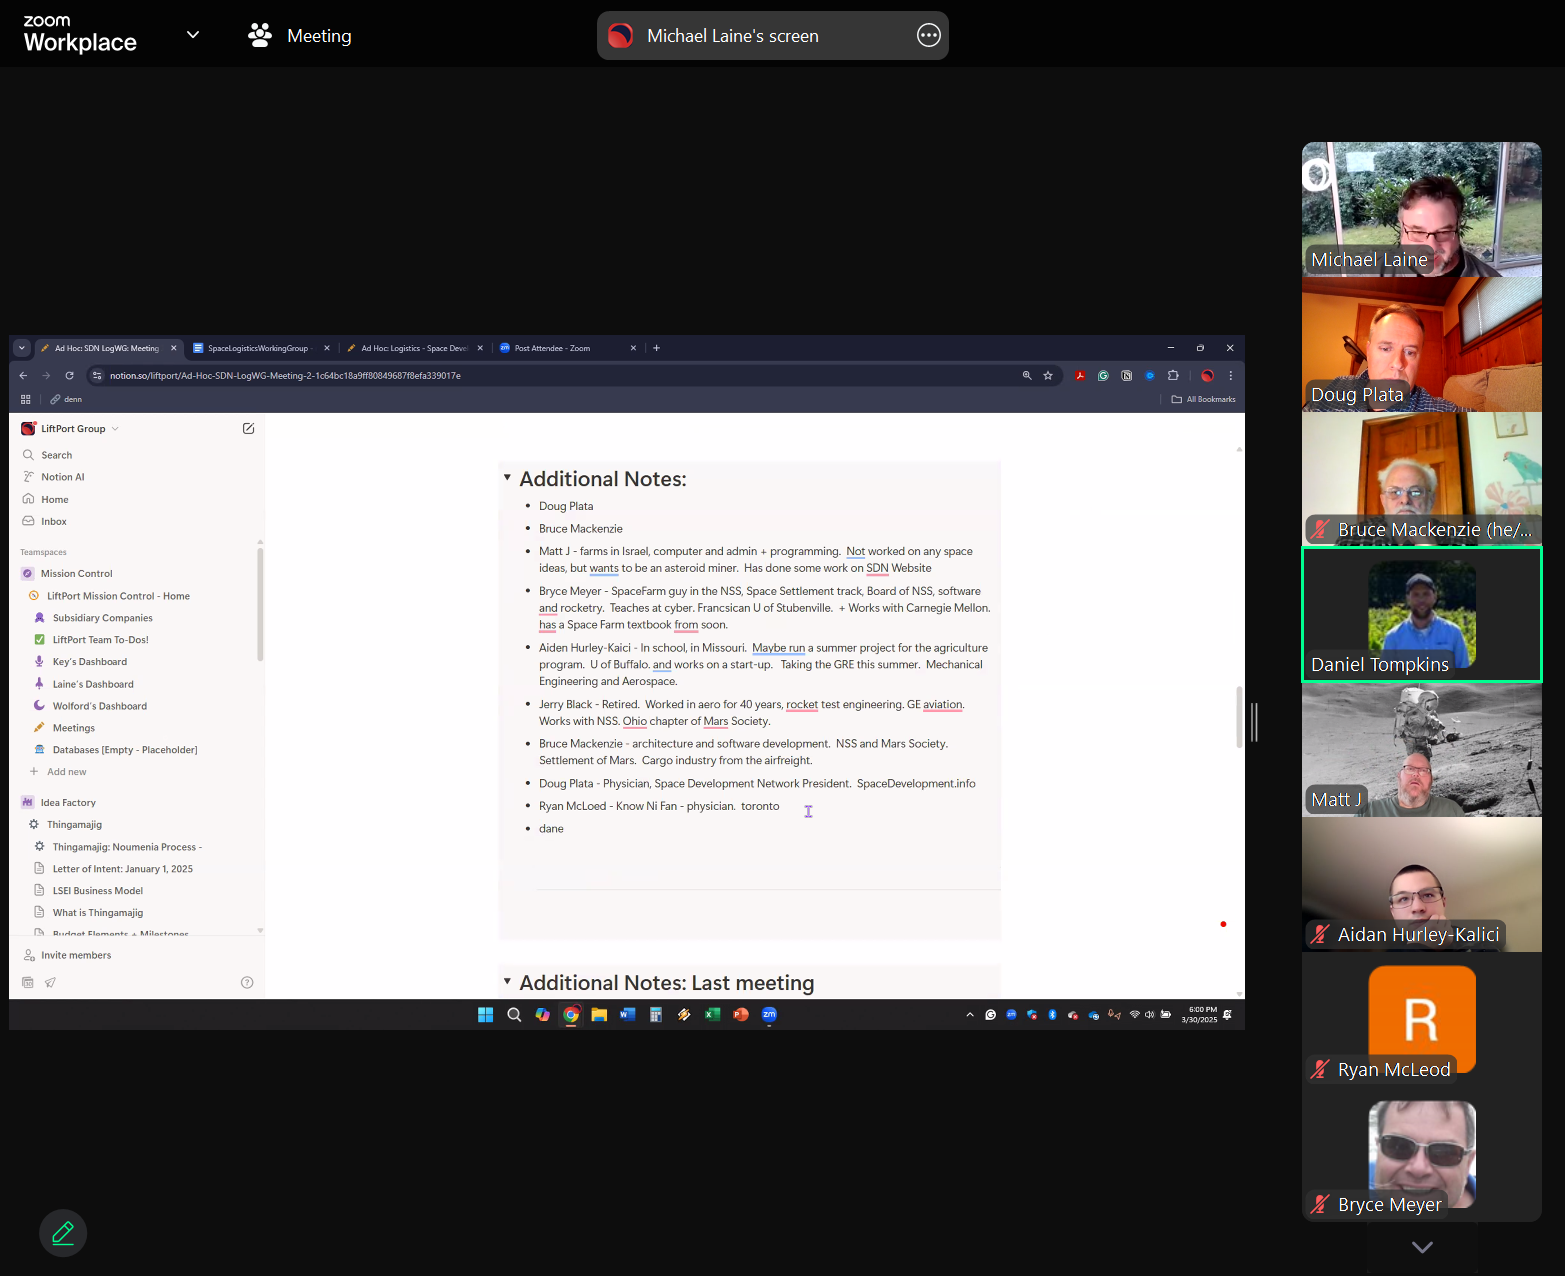Click the green annotate pencil button

click(x=63, y=1233)
